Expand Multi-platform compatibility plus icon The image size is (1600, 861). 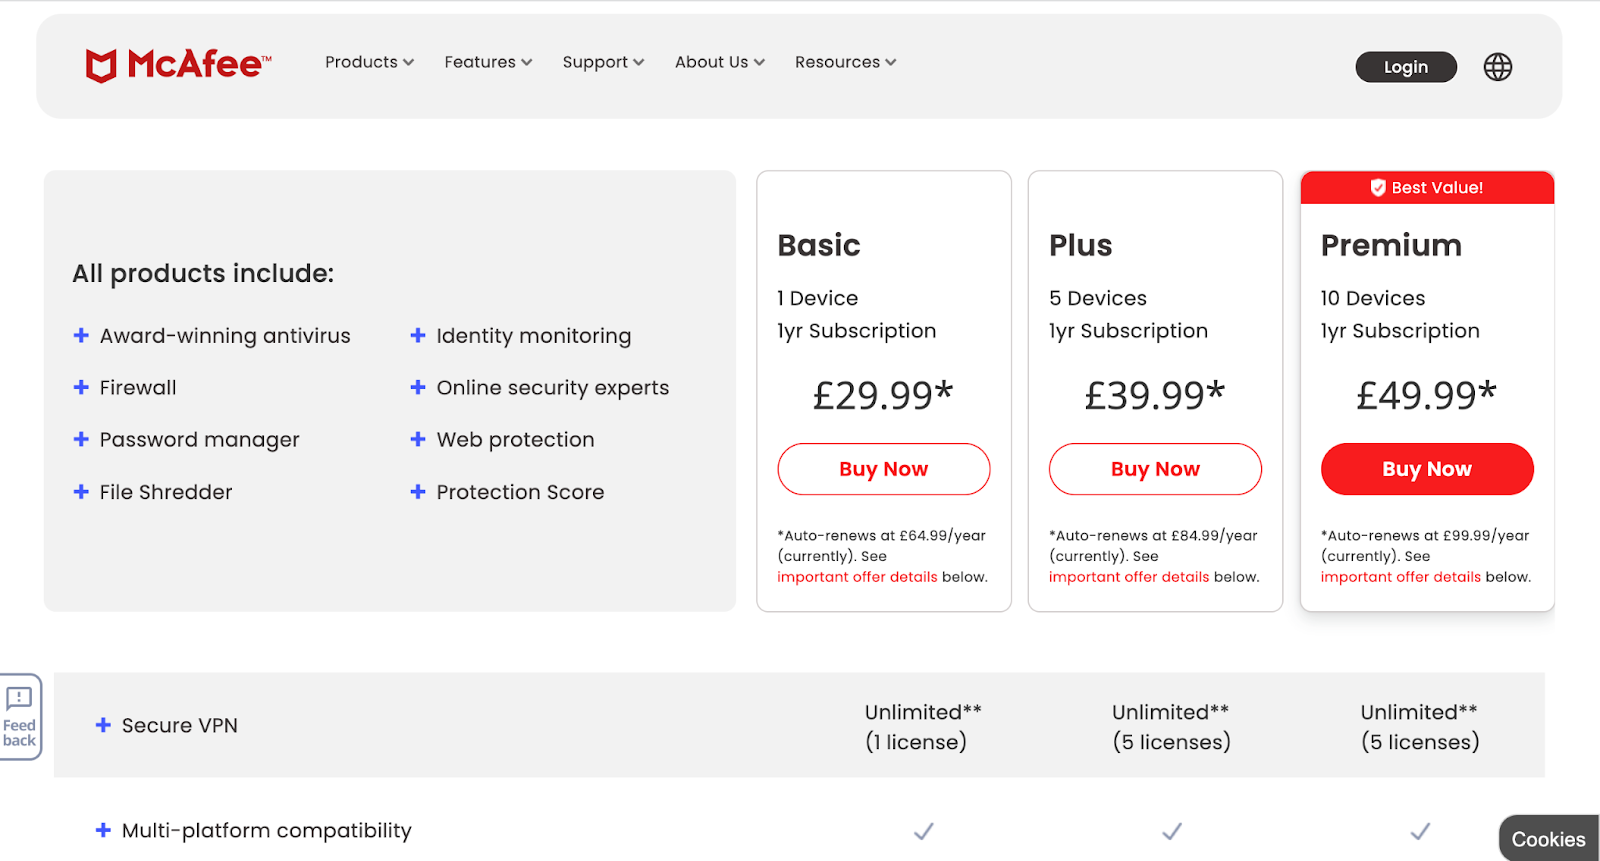103,830
